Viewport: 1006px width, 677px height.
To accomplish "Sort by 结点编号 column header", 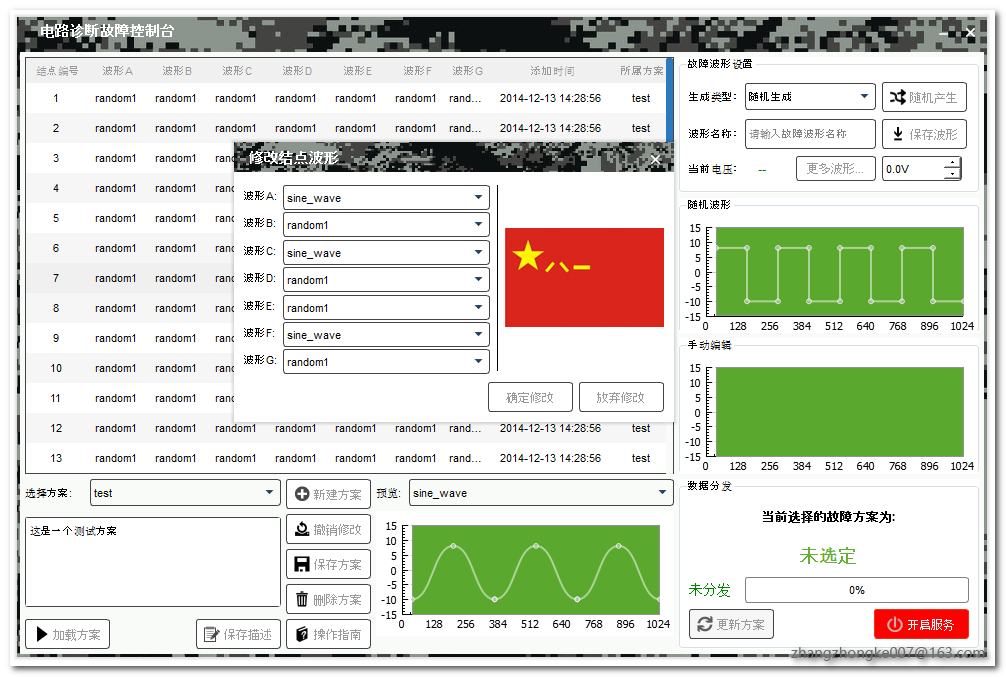I will (x=57, y=71).
